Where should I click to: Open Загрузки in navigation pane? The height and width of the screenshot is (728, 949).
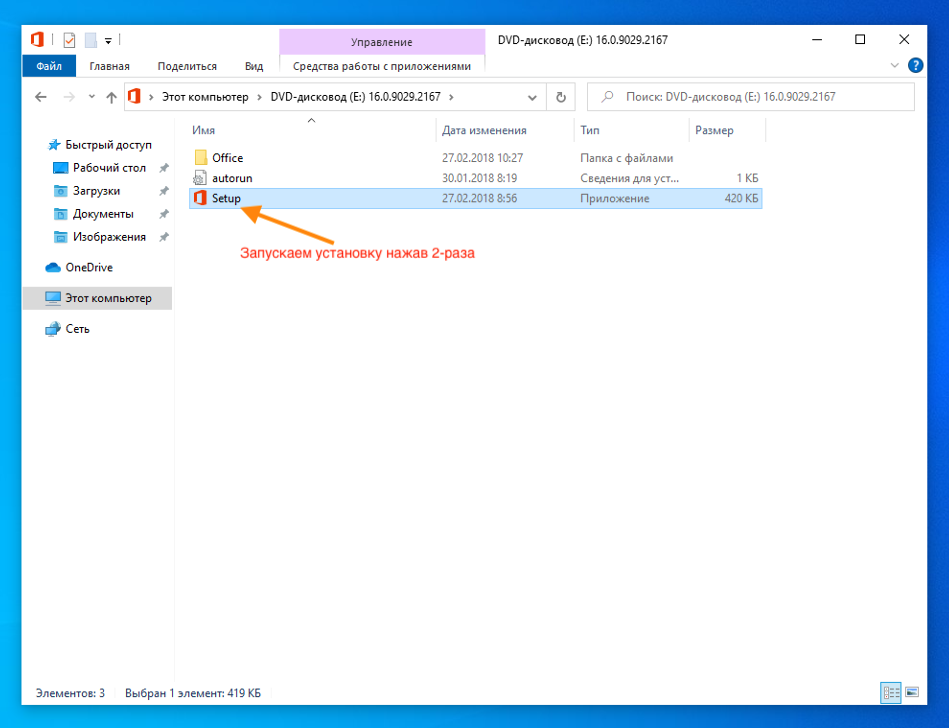click(x=96, y=191)
